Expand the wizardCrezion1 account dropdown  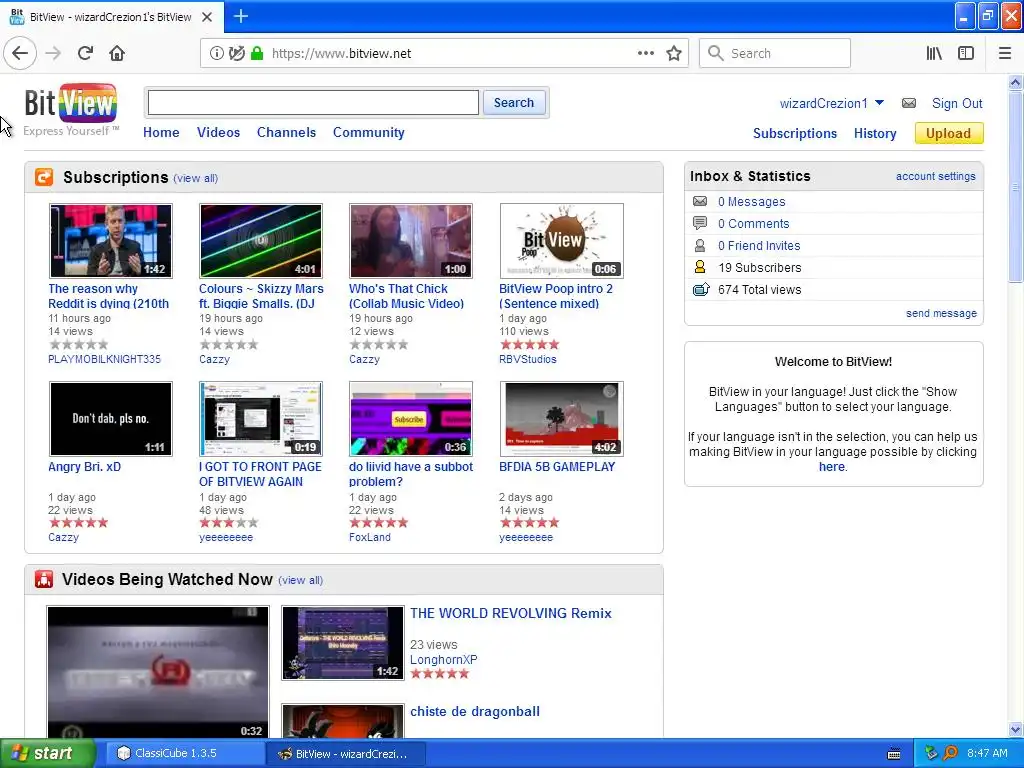pos(879,103)
